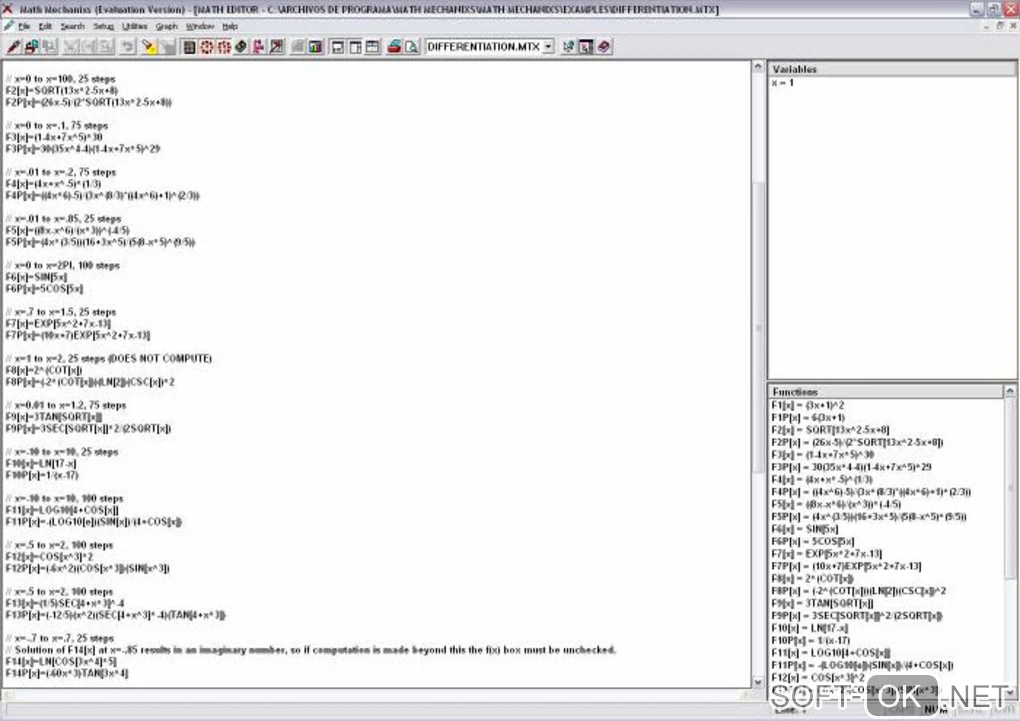Viewport: 1020px width, 721px height.
Task: Select 'F1P[x] = 6(3x+1)' in Functions panel
Action: (x=808, y=418)
